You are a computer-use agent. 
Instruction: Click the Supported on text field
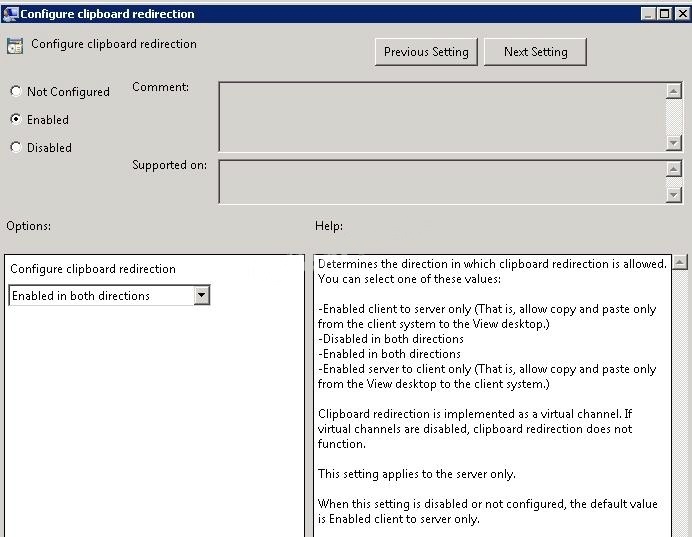442,182
